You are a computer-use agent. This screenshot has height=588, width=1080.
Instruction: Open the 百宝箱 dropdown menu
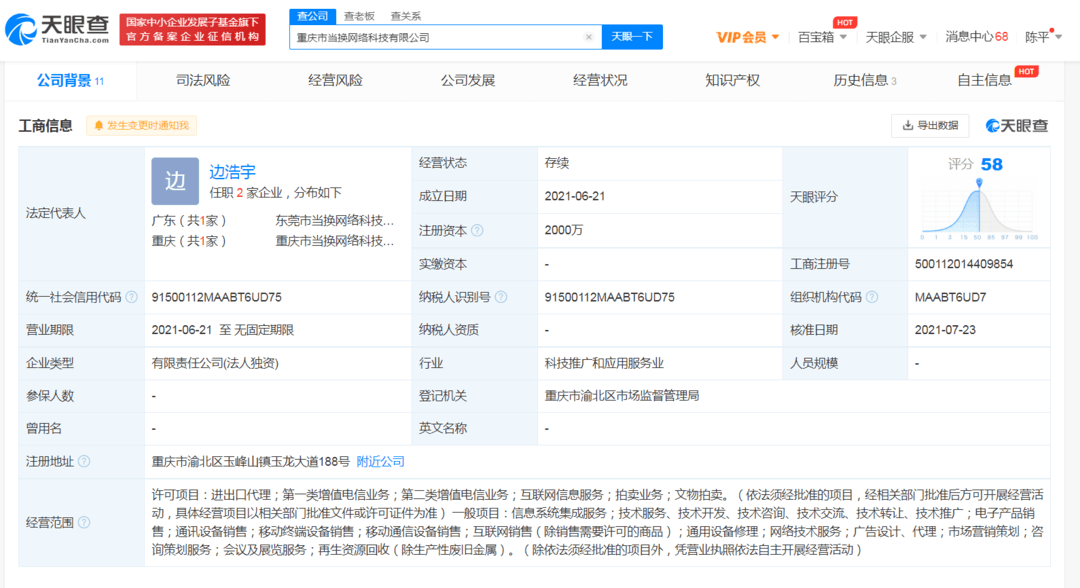[x=822, y=37]
